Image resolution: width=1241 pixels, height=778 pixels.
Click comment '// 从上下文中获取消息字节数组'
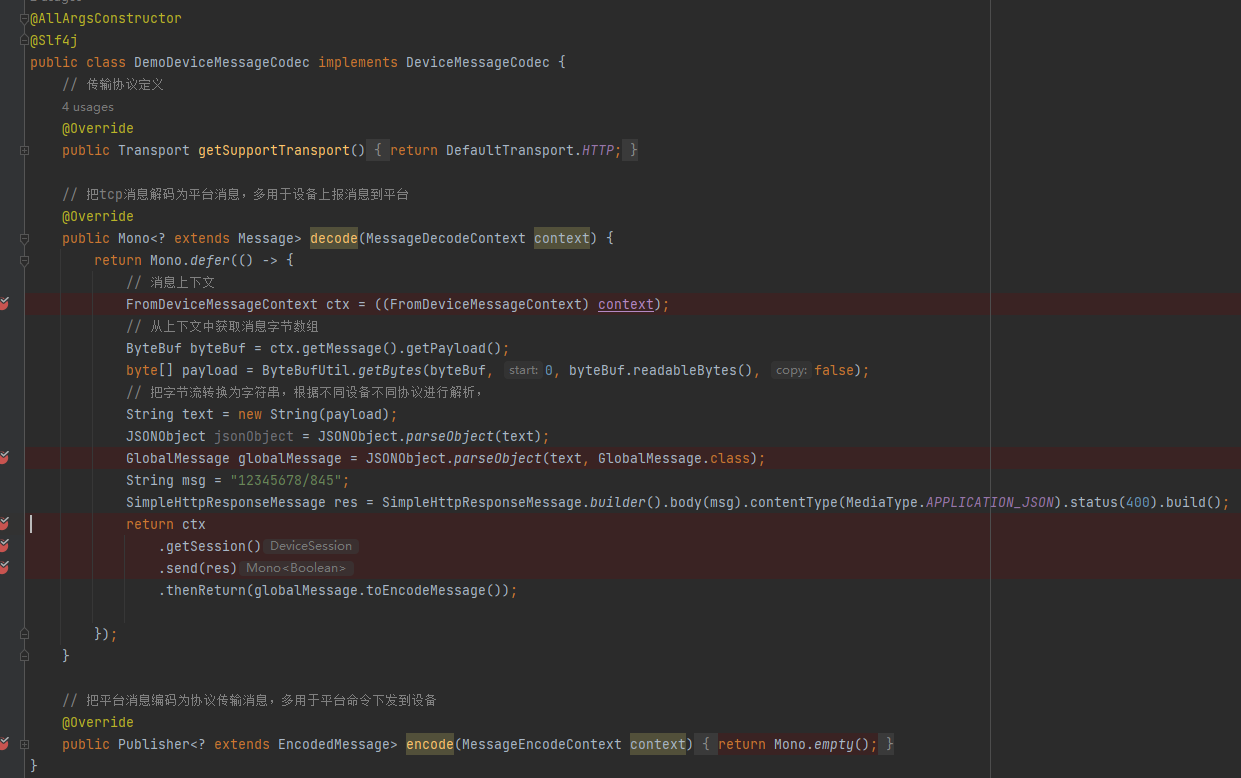[x=222, y=326]
